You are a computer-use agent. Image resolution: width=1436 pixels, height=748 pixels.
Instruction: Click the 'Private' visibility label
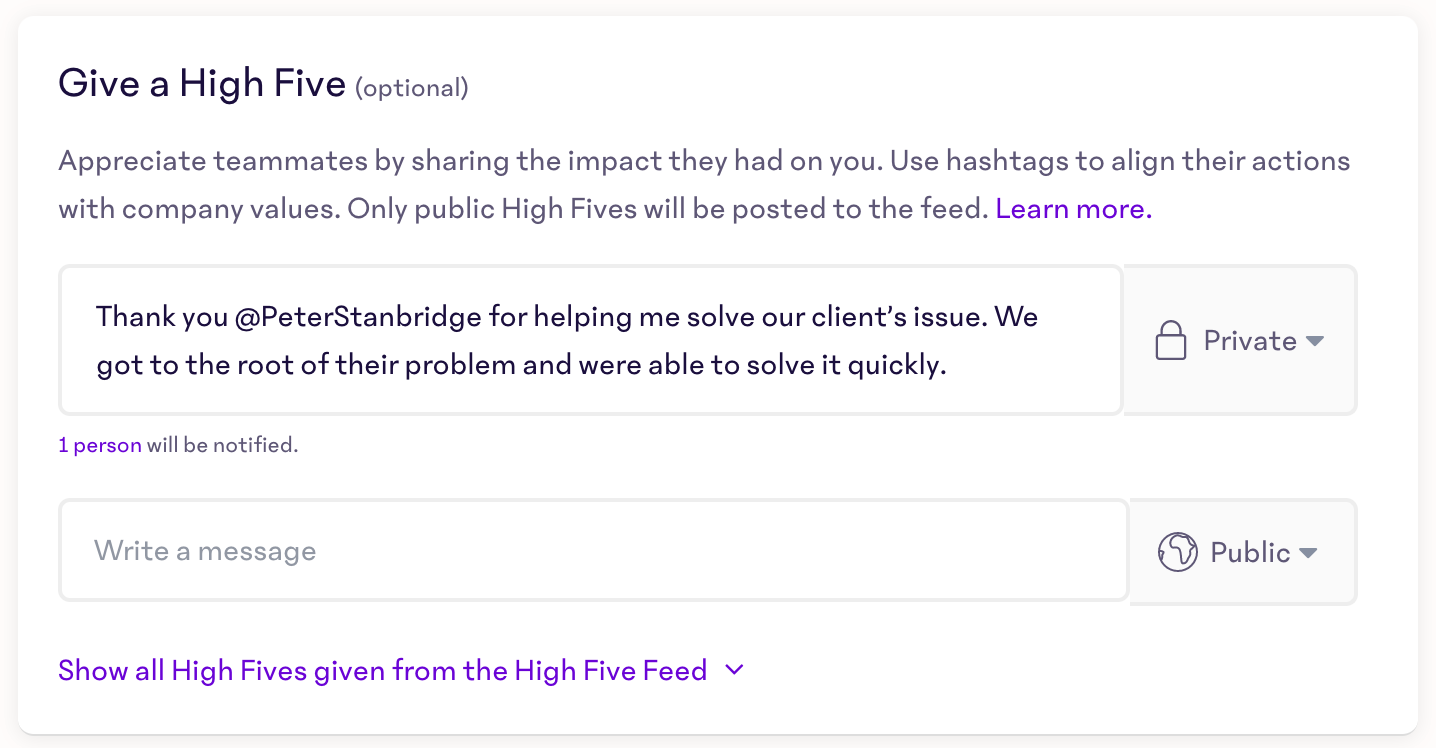pos(1250,341)
